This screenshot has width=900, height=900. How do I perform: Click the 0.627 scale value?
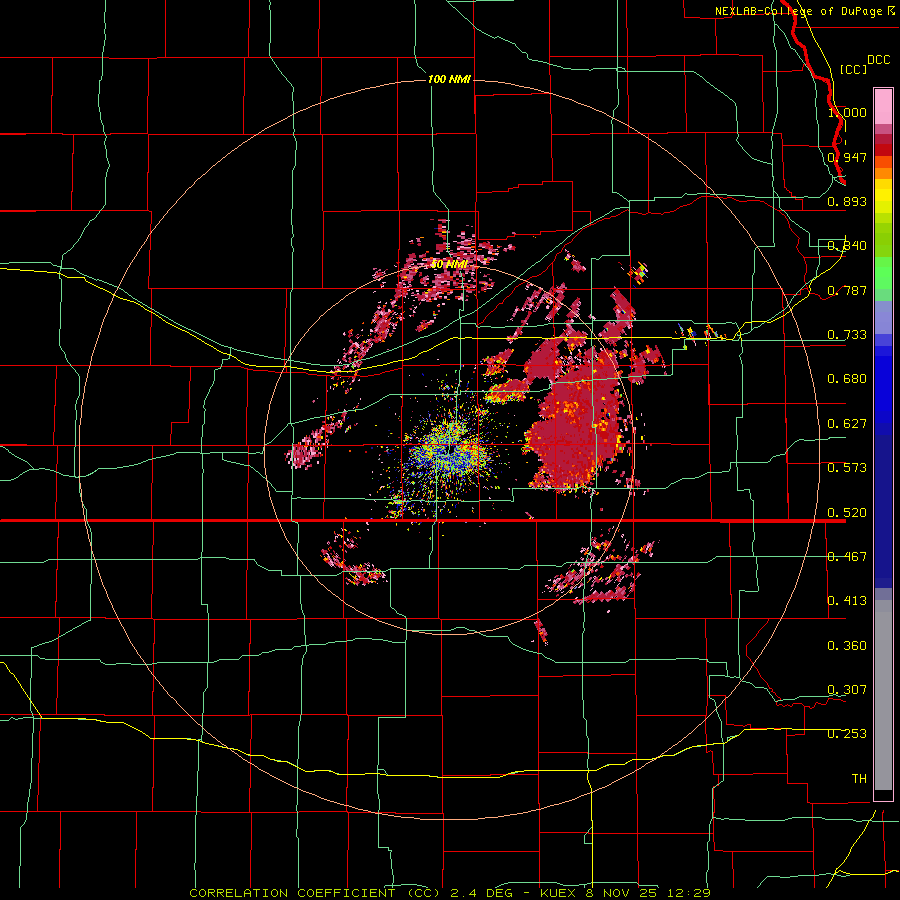coord(847,424)
